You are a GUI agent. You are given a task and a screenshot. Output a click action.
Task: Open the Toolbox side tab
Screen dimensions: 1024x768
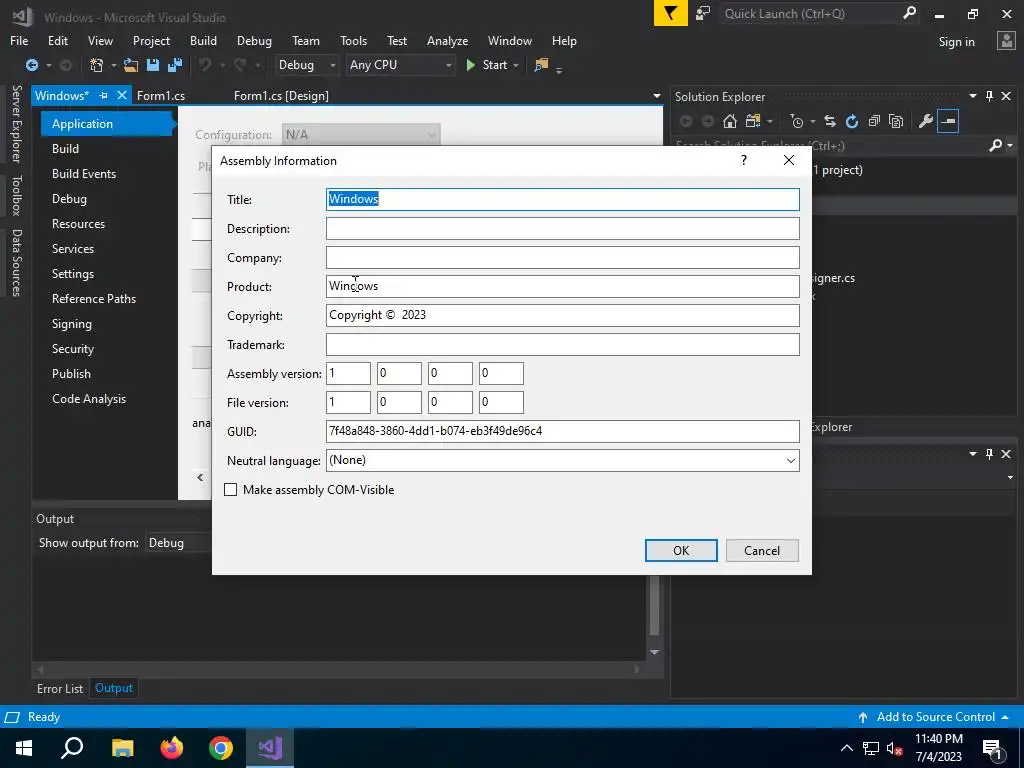click(16, 195)
